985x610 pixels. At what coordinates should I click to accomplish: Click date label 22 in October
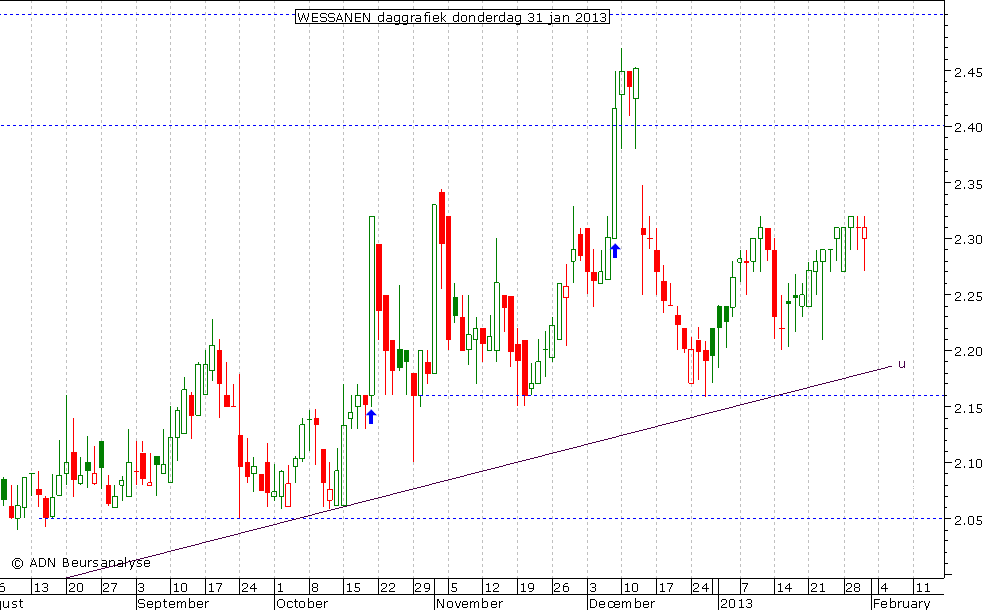point(388,588)
